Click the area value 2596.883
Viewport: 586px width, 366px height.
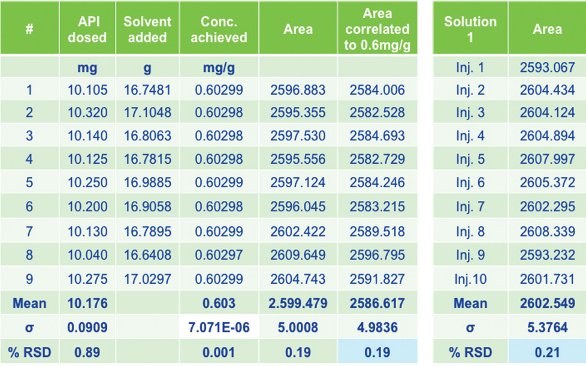coord(298,90)
